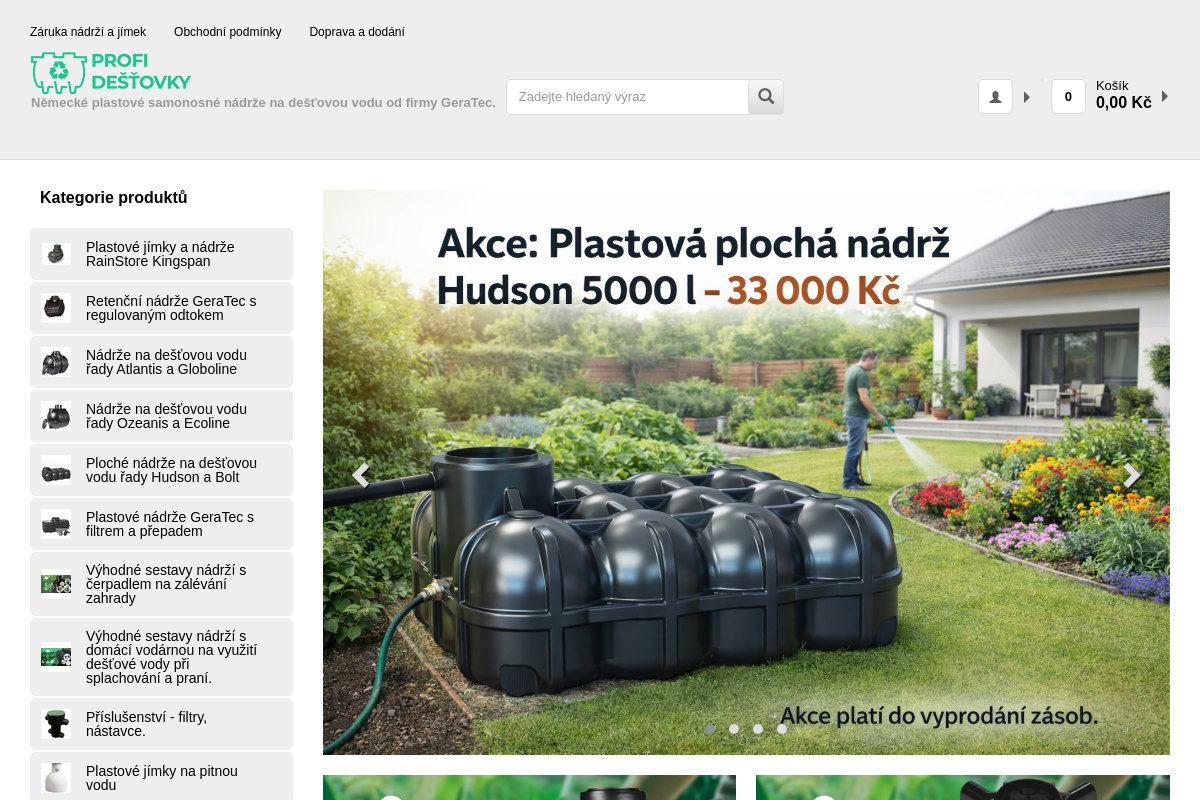Open the Obchodní podmínky menu item
The image size is (1200, 800).
227,32
